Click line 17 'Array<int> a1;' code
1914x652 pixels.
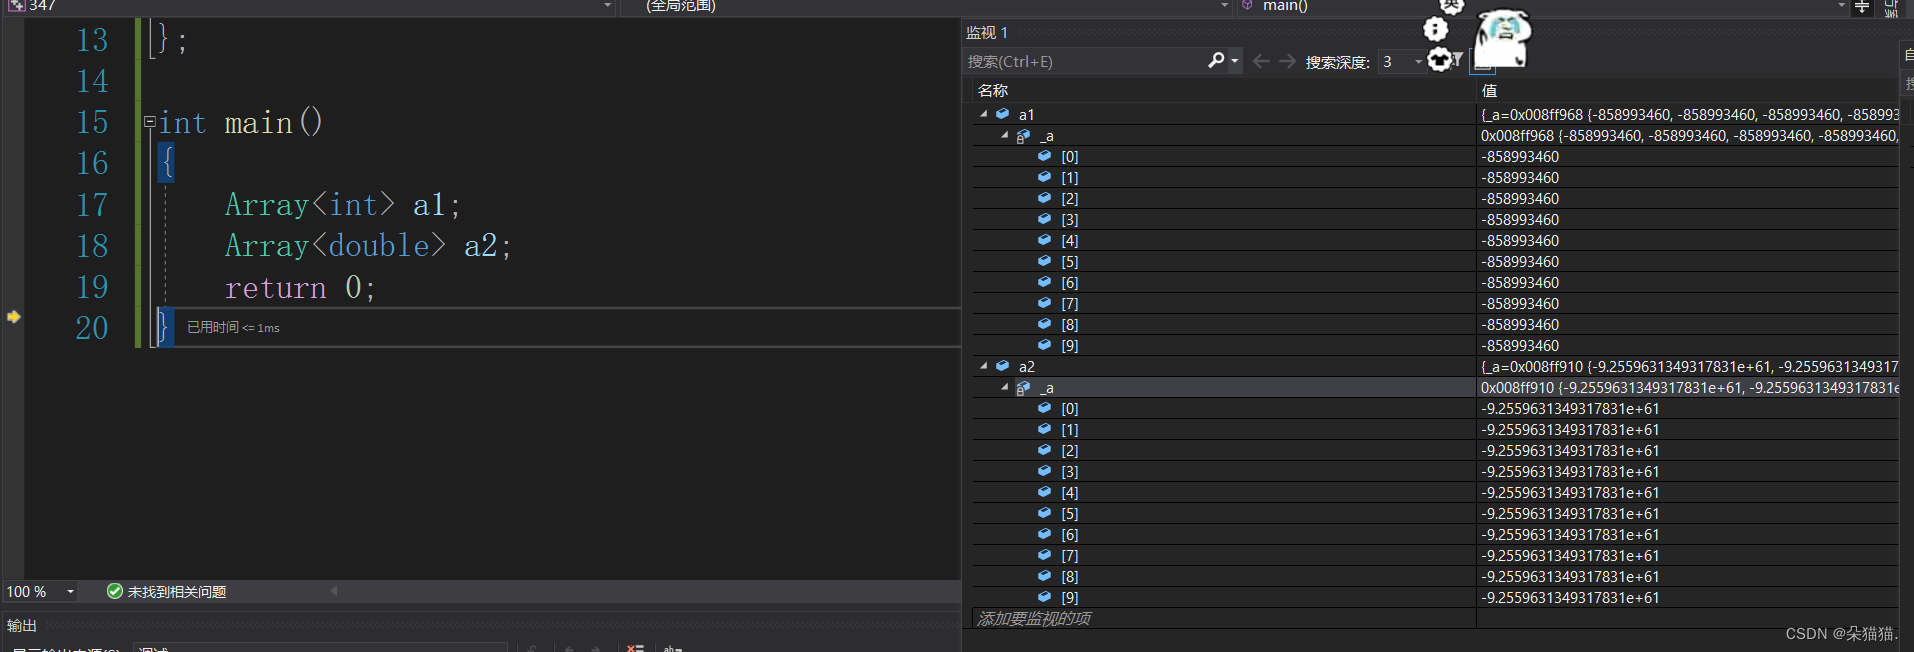tap(343, 205)
